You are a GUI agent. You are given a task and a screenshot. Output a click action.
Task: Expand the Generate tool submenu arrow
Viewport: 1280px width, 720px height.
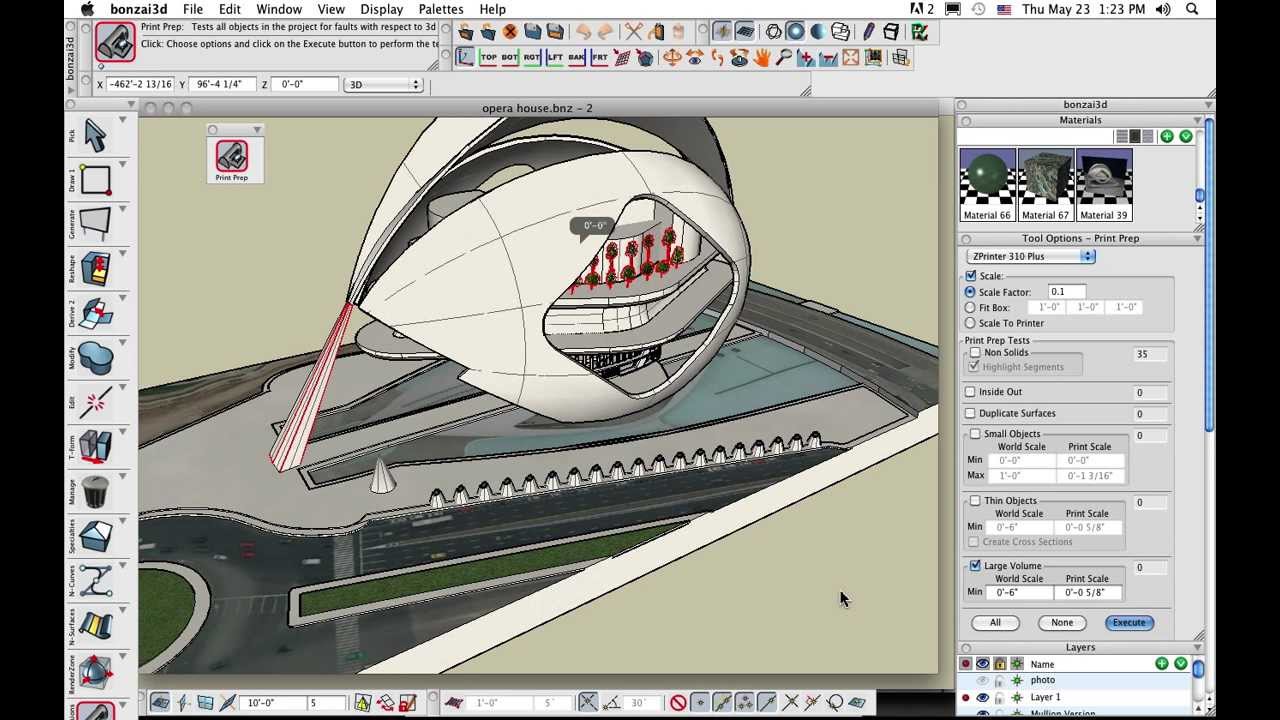(122, 210)
